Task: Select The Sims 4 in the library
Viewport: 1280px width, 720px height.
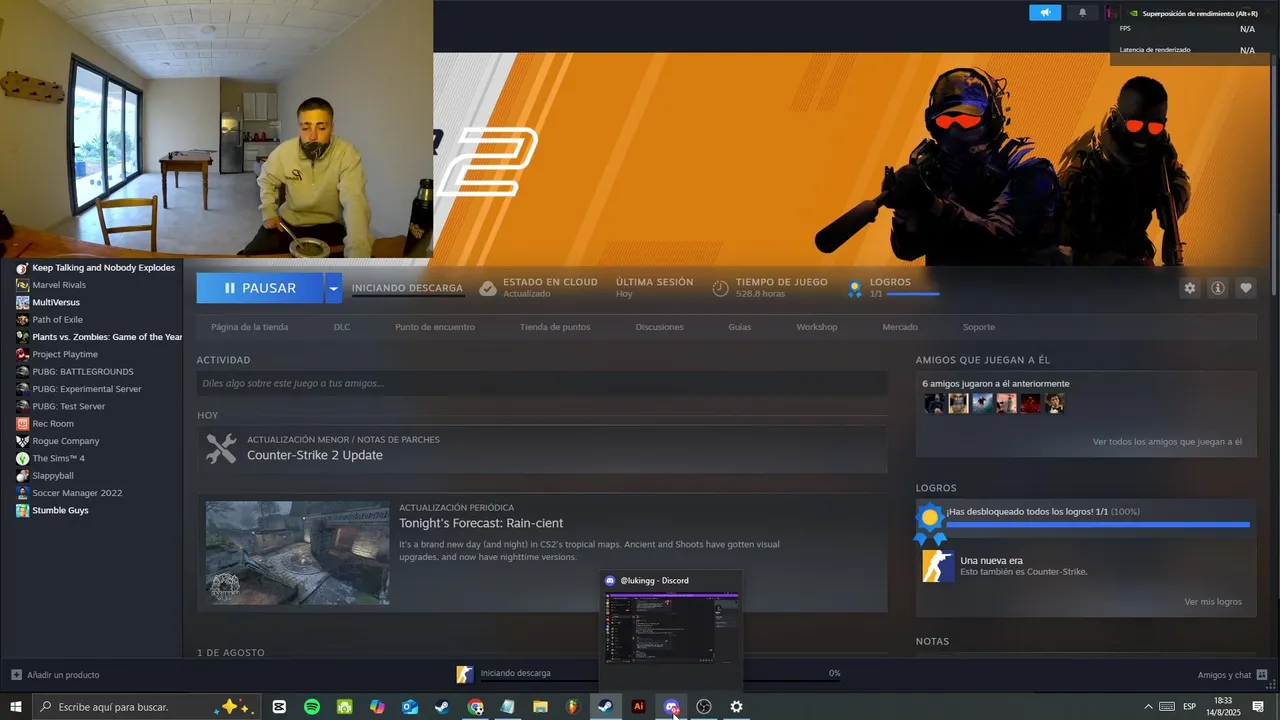Action: [x=58, y=458]
